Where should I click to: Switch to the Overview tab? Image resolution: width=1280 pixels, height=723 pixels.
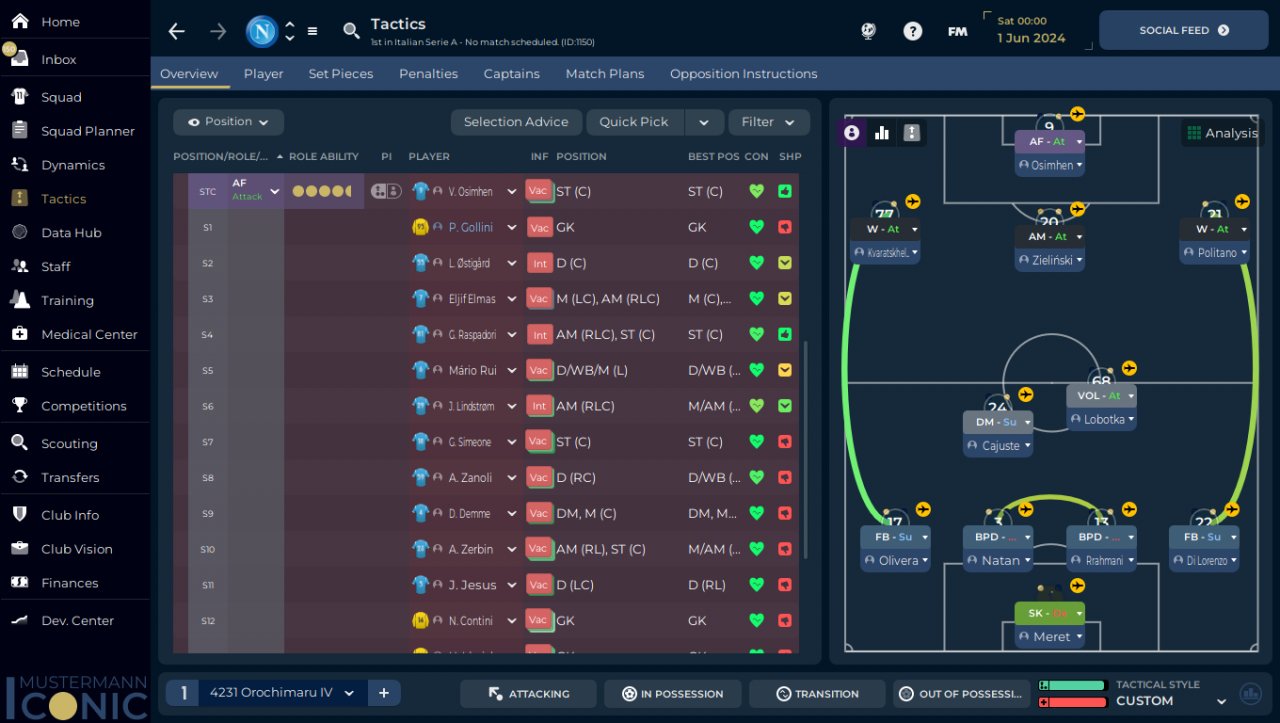click(189, 74)
